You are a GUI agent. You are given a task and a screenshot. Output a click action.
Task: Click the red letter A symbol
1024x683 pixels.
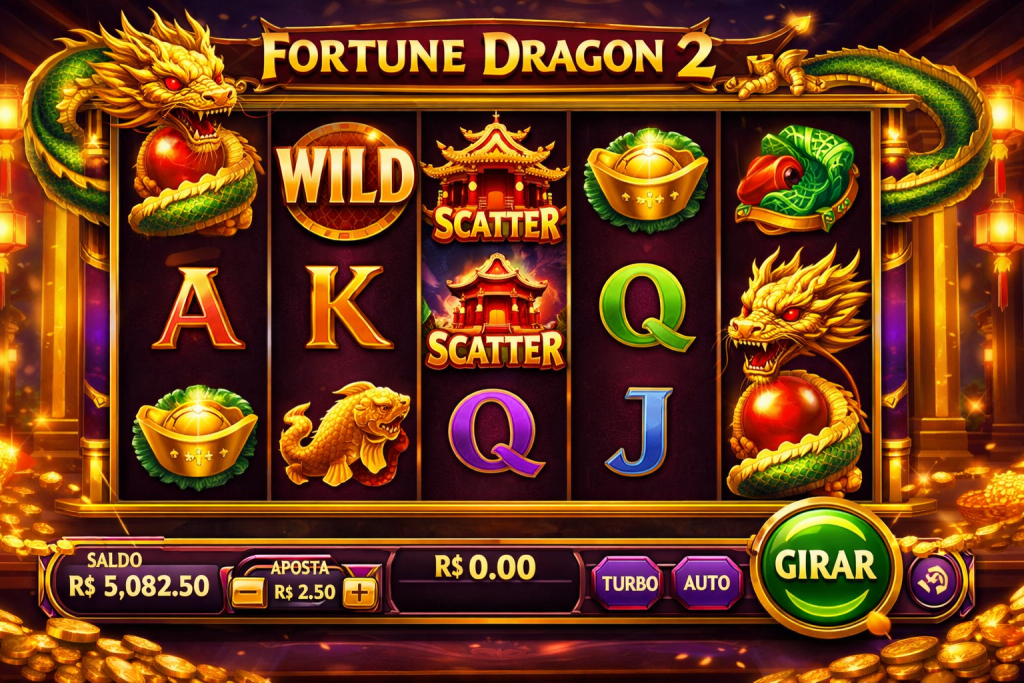[x=197, y=307]
